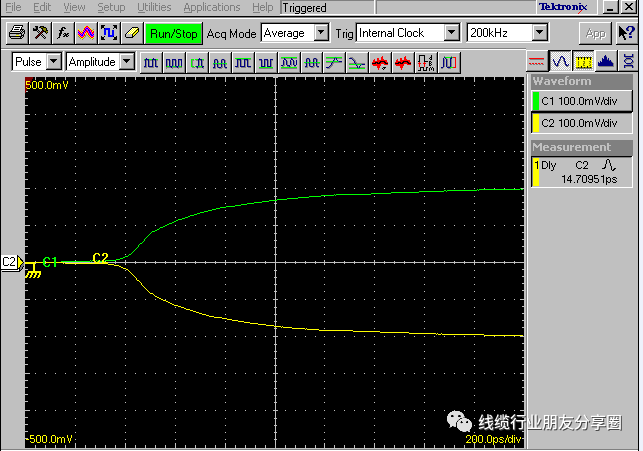643x451 pixels.
Task: Open the hammer and wrench setup tool
Action: 40,33
